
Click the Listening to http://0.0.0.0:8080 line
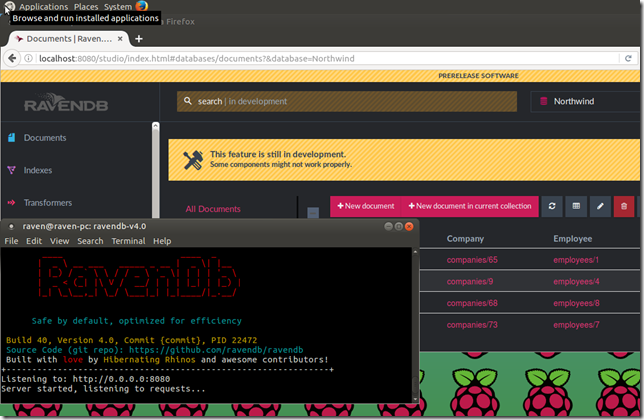(85, 379)
